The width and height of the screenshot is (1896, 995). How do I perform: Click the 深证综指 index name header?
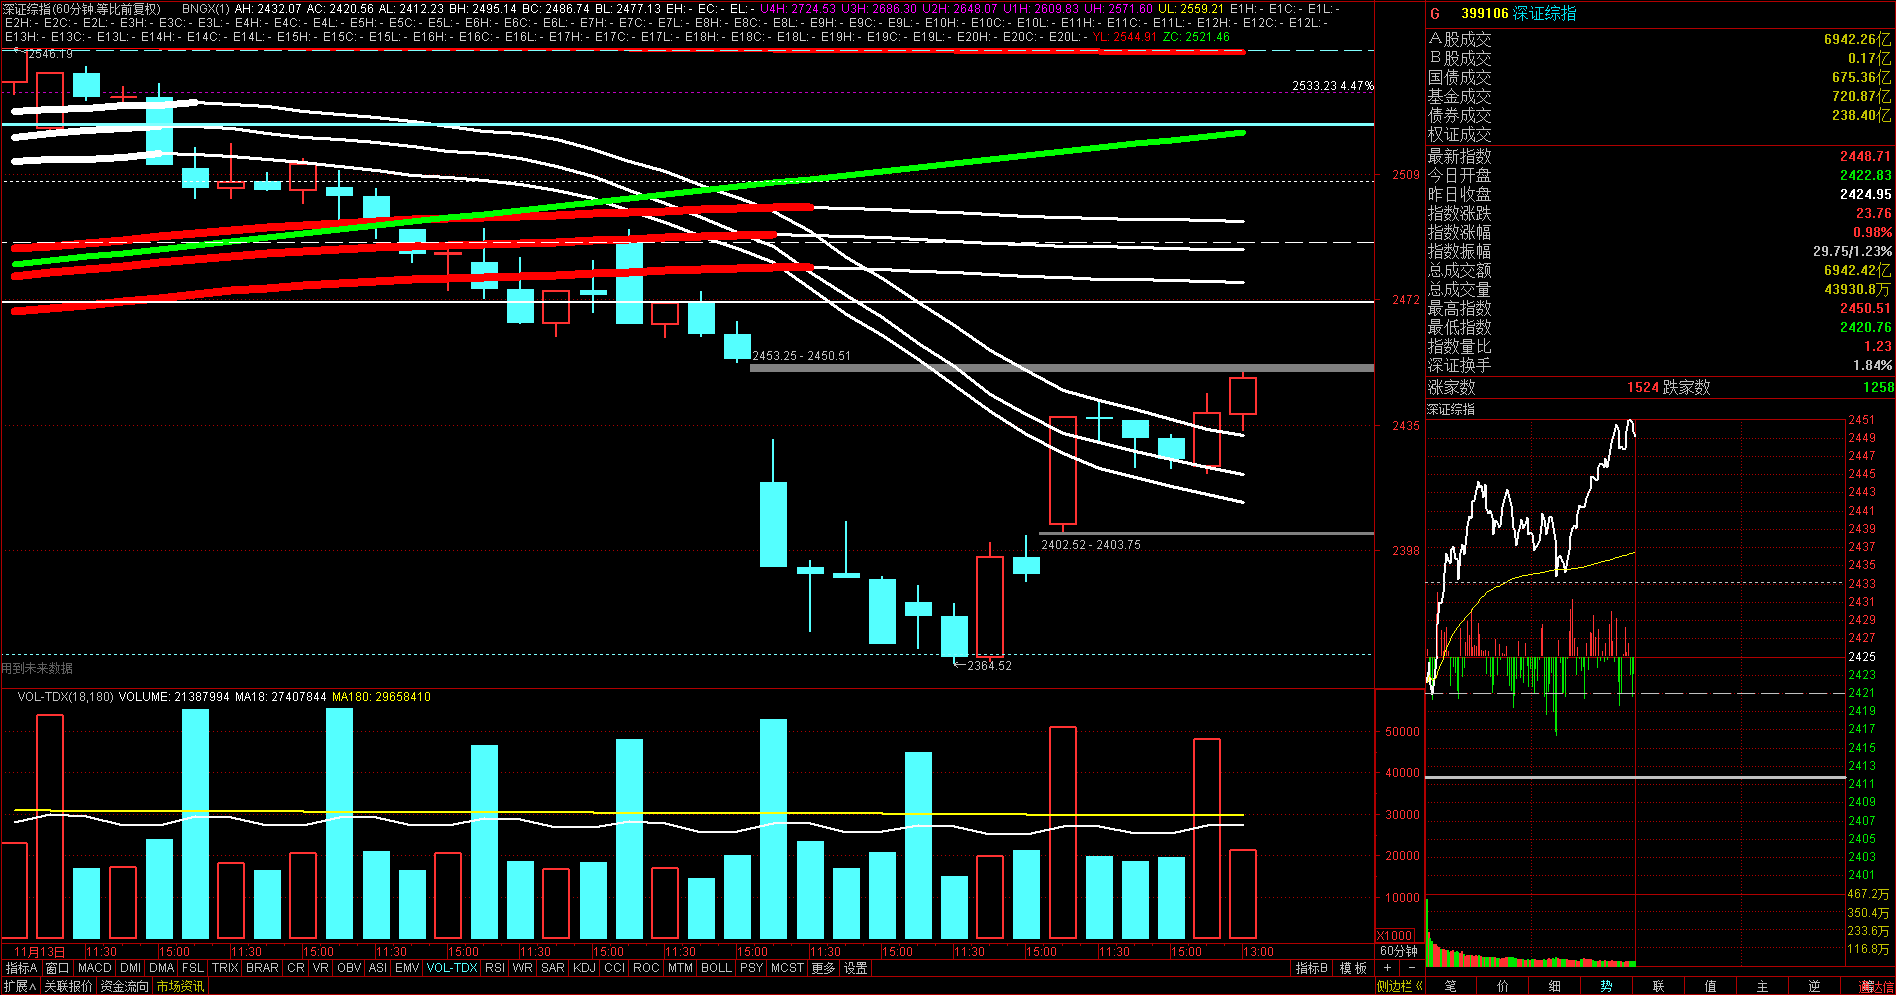tap(1544, 13)
